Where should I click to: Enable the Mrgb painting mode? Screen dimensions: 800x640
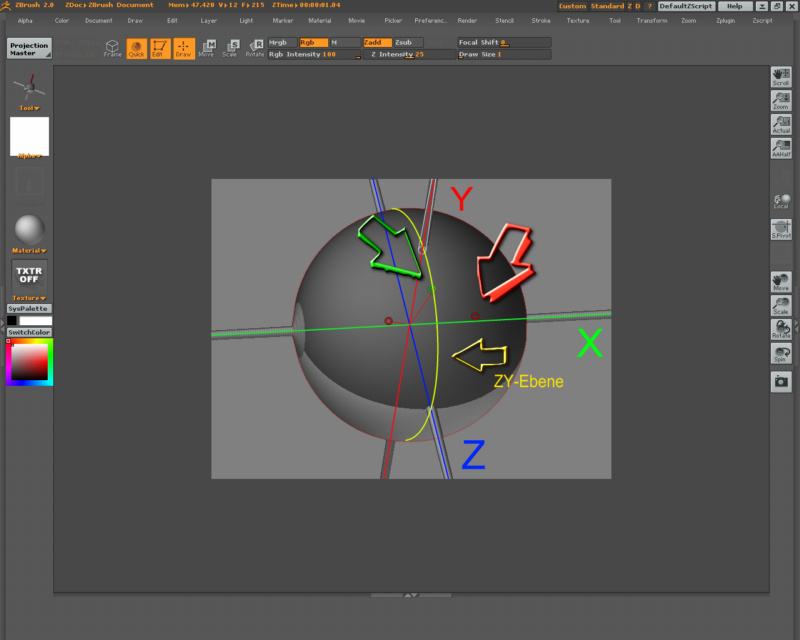point(282,42)
